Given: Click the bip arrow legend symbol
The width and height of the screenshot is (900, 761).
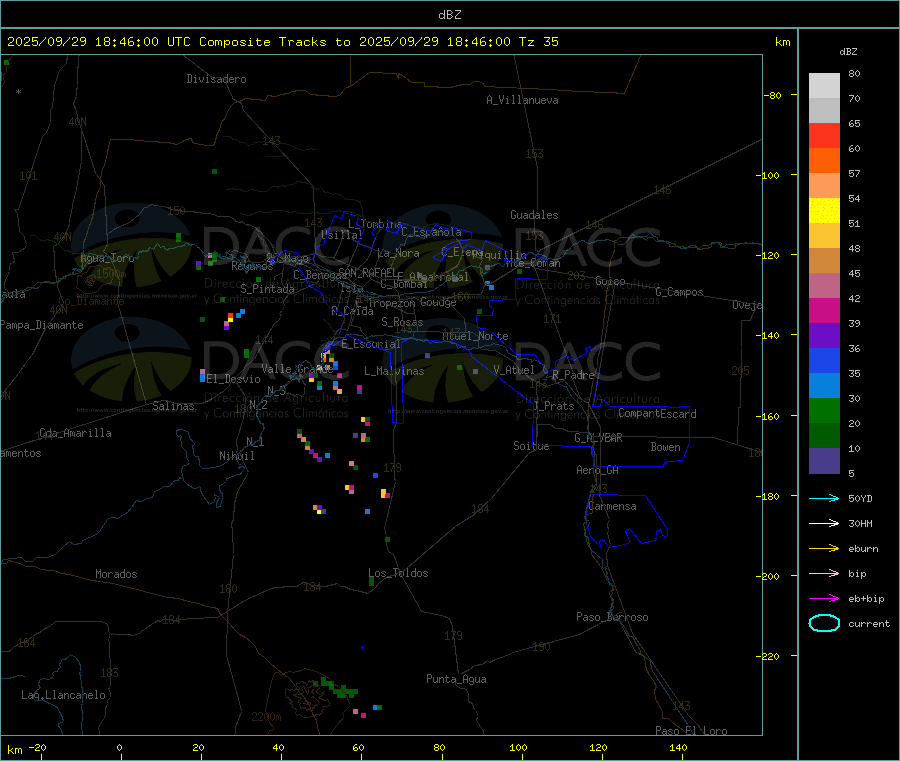Looking at the screenshot, I should [823, 573].
